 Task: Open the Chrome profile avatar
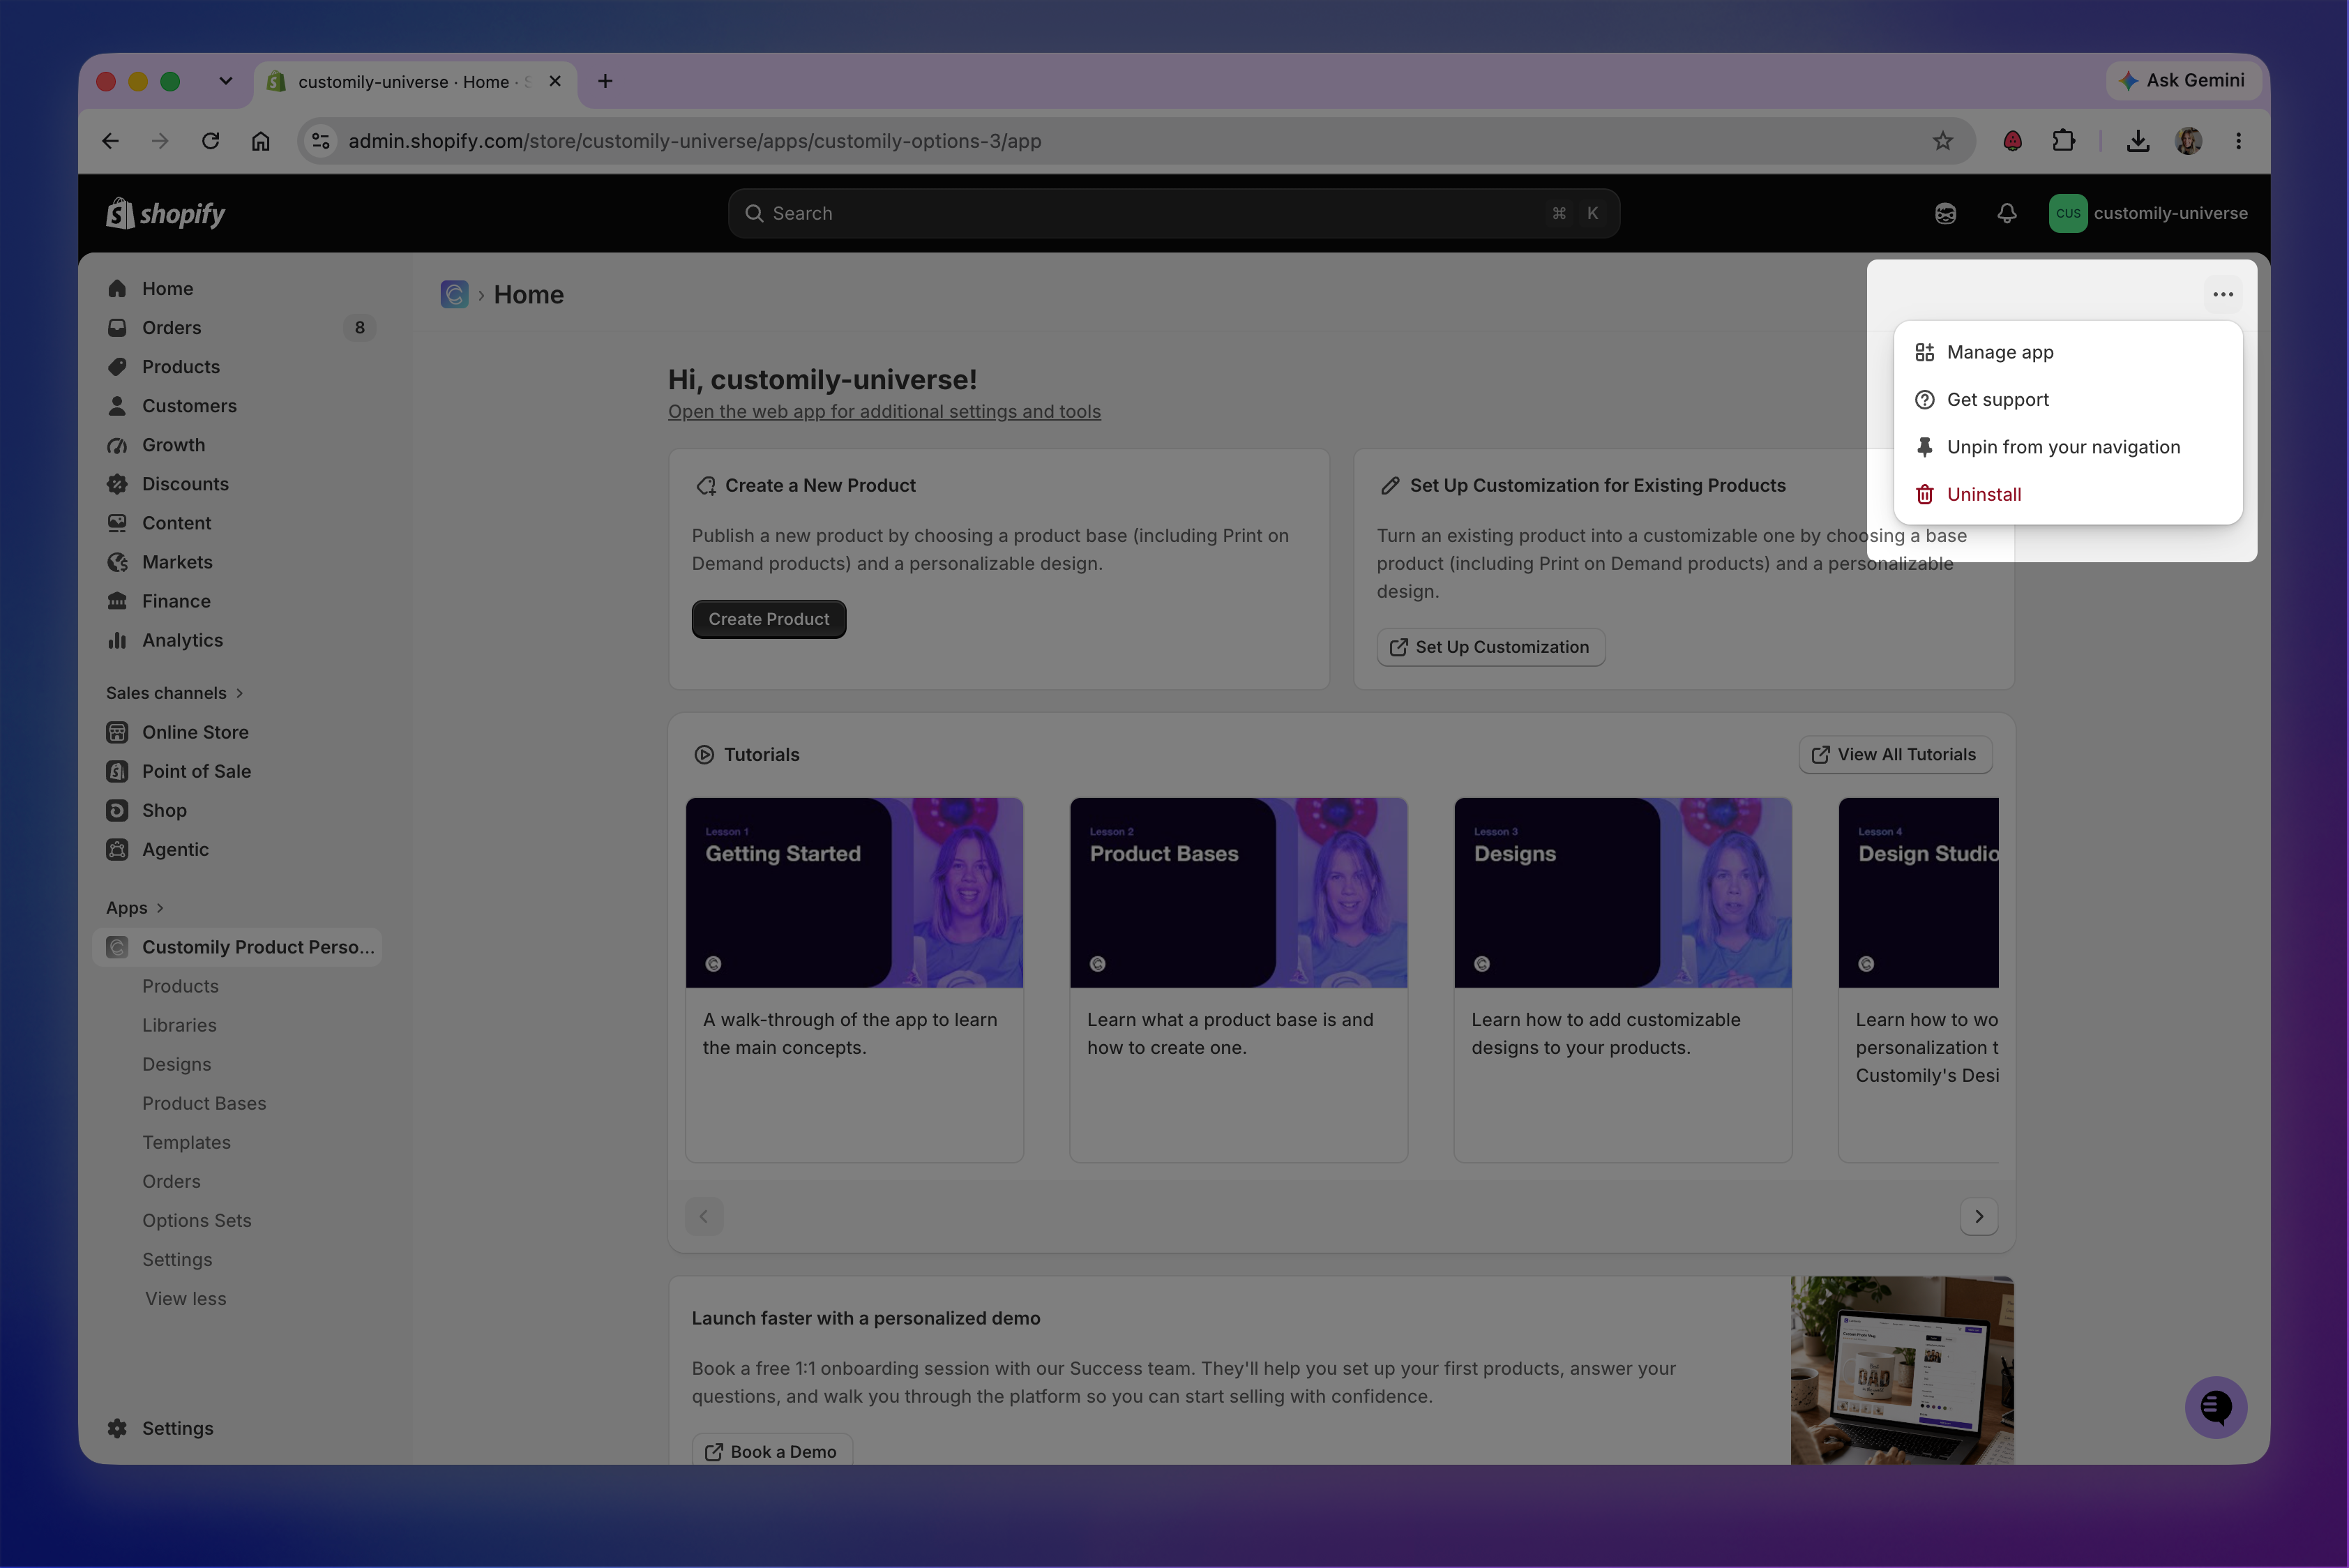[x=2188, y=141]
